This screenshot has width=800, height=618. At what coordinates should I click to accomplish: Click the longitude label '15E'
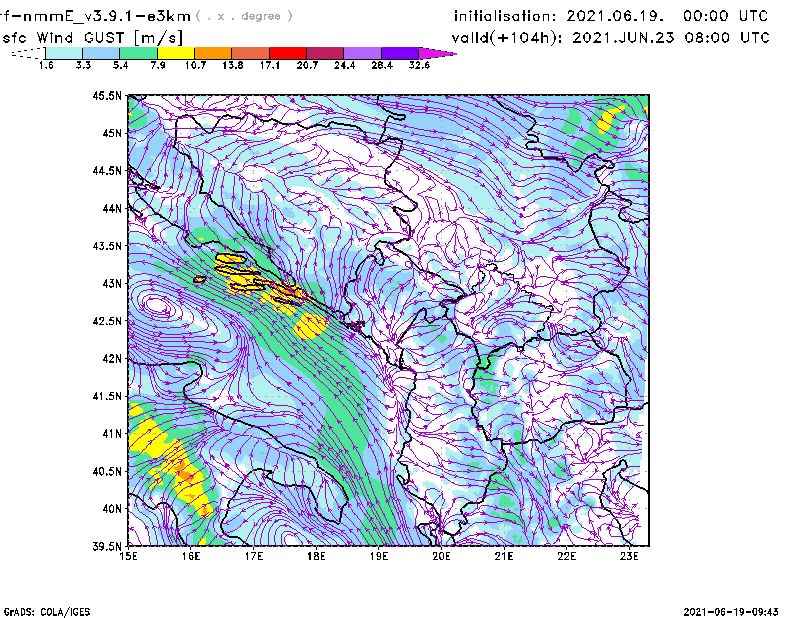point(128,556)
